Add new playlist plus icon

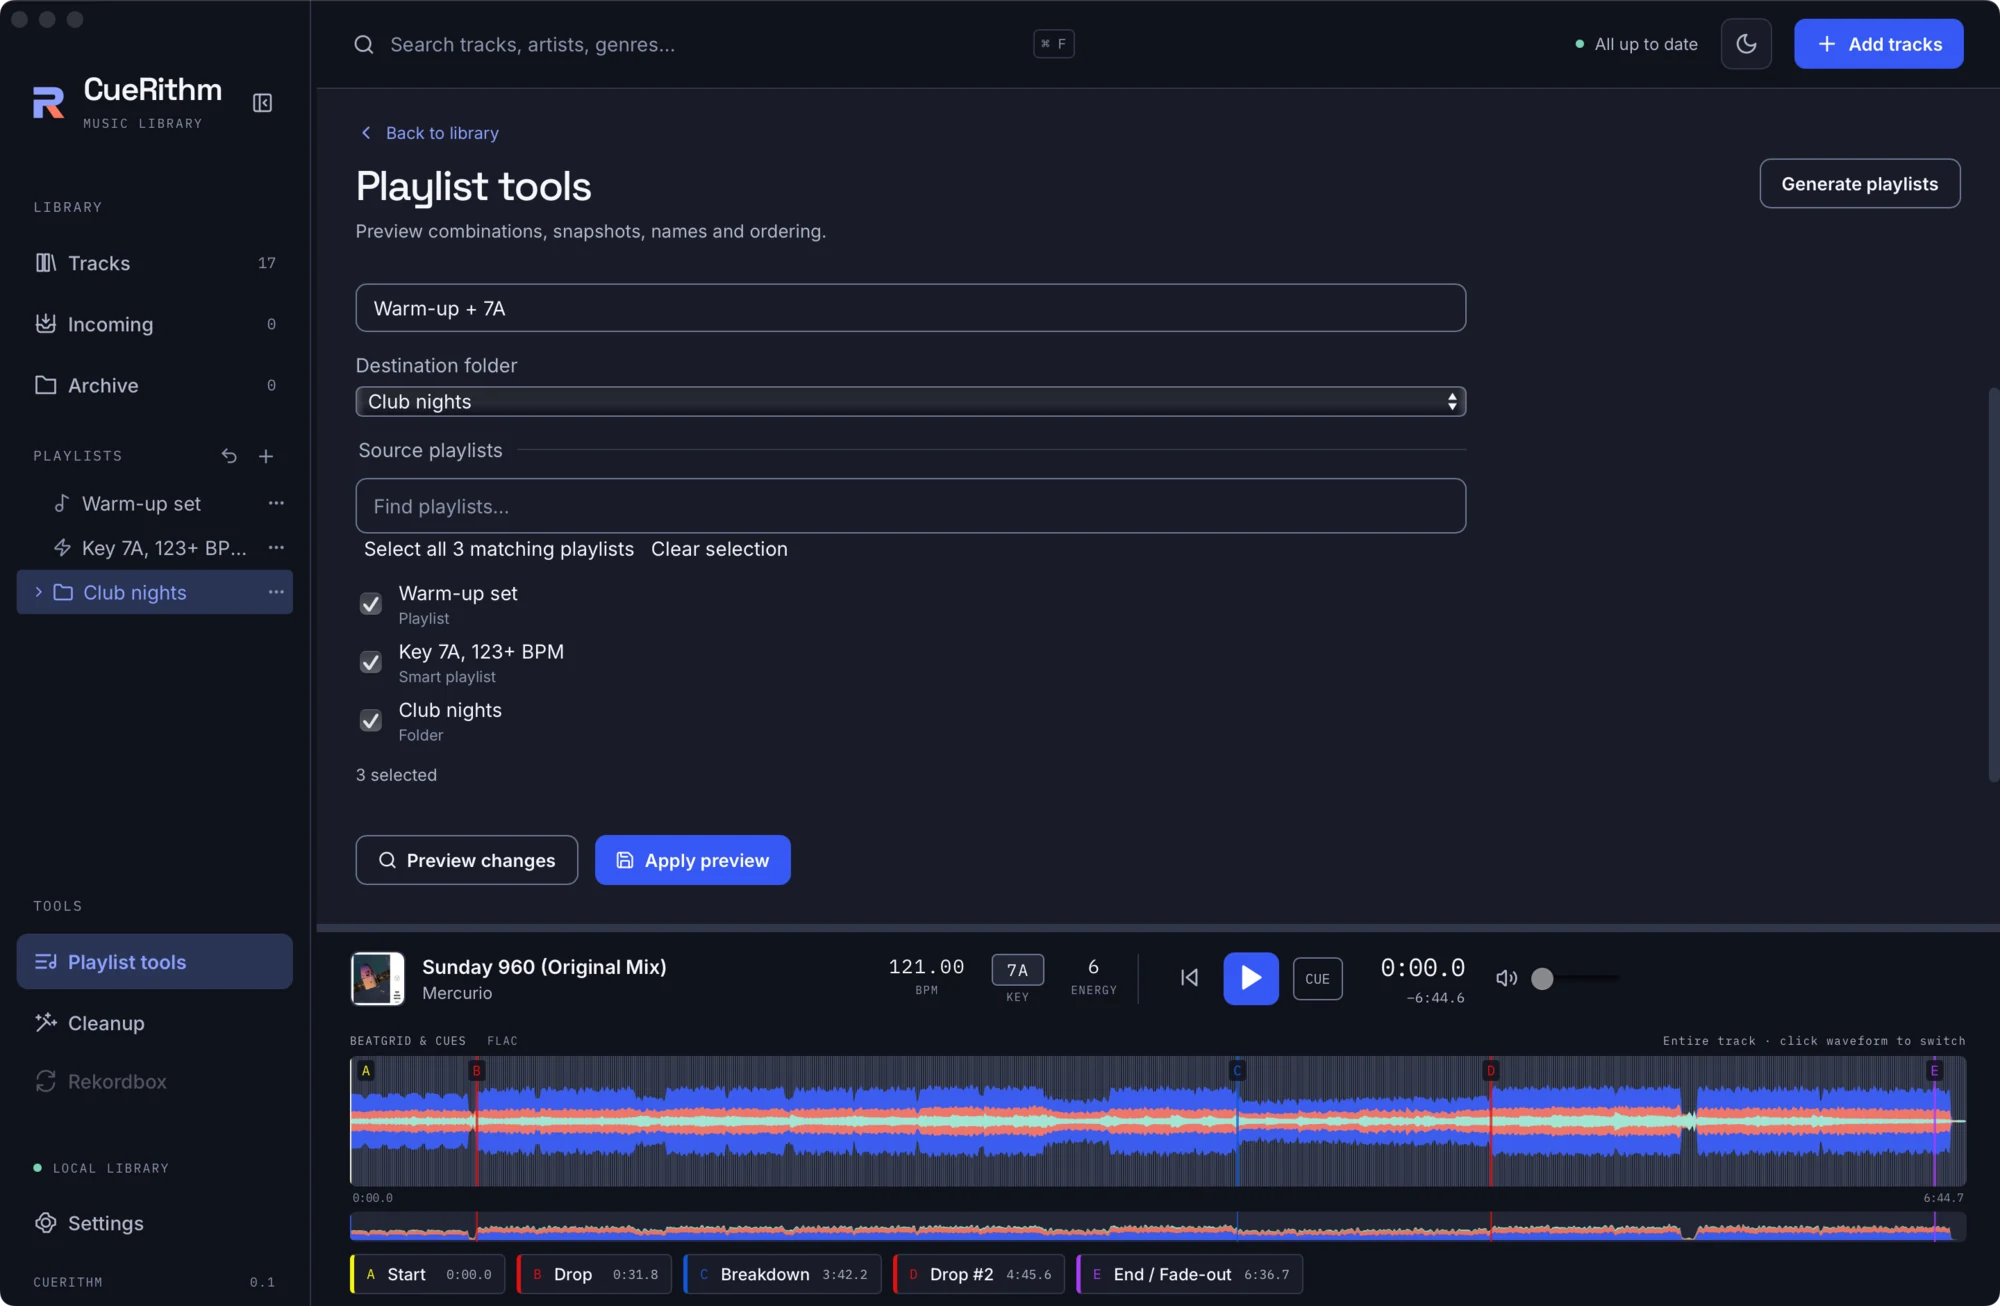click(266, 456)
